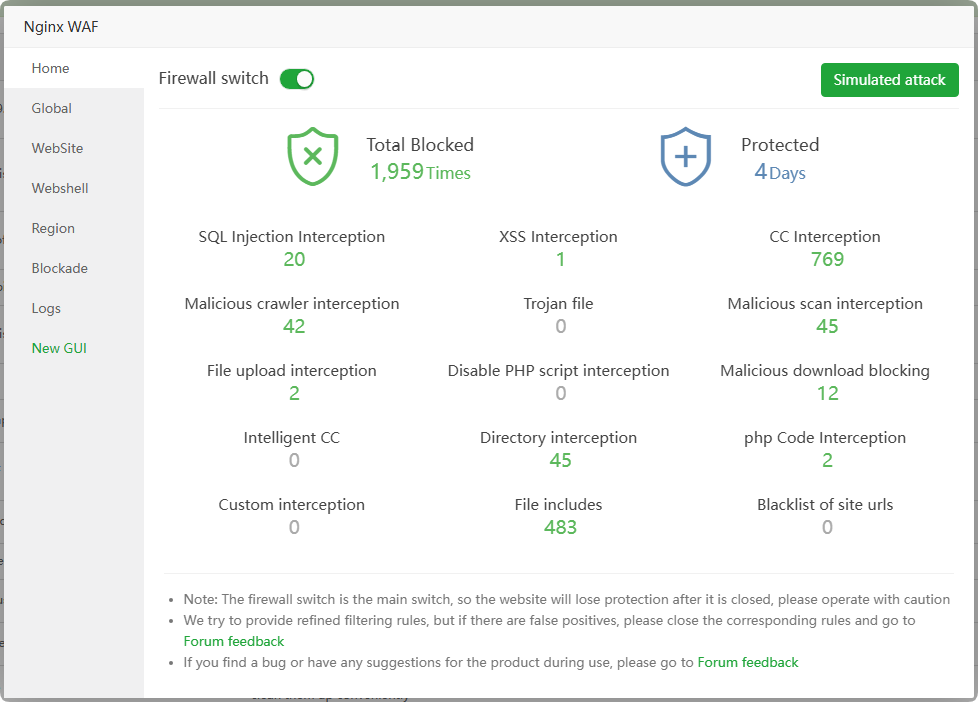
Task: Click the first Forum feedback link
Action: tap(233, 641)
